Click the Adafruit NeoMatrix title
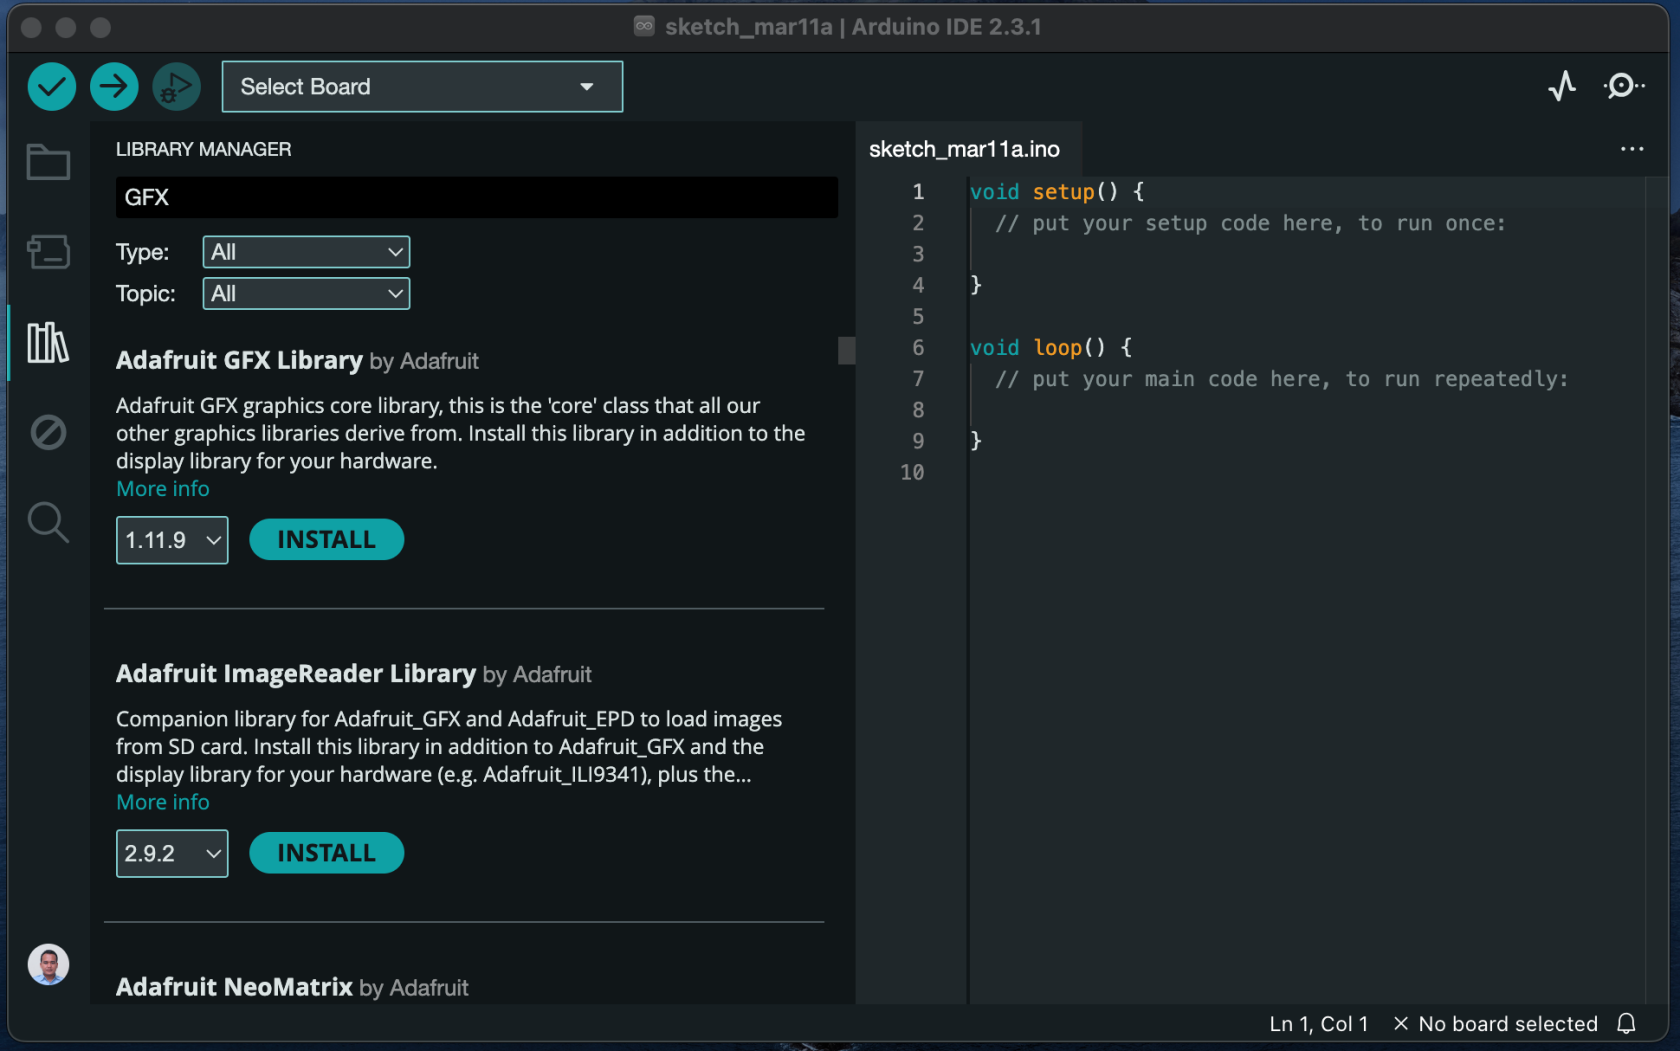Screen dimensions: 1680x1051 pyautogui.click(x=234, y=987)
